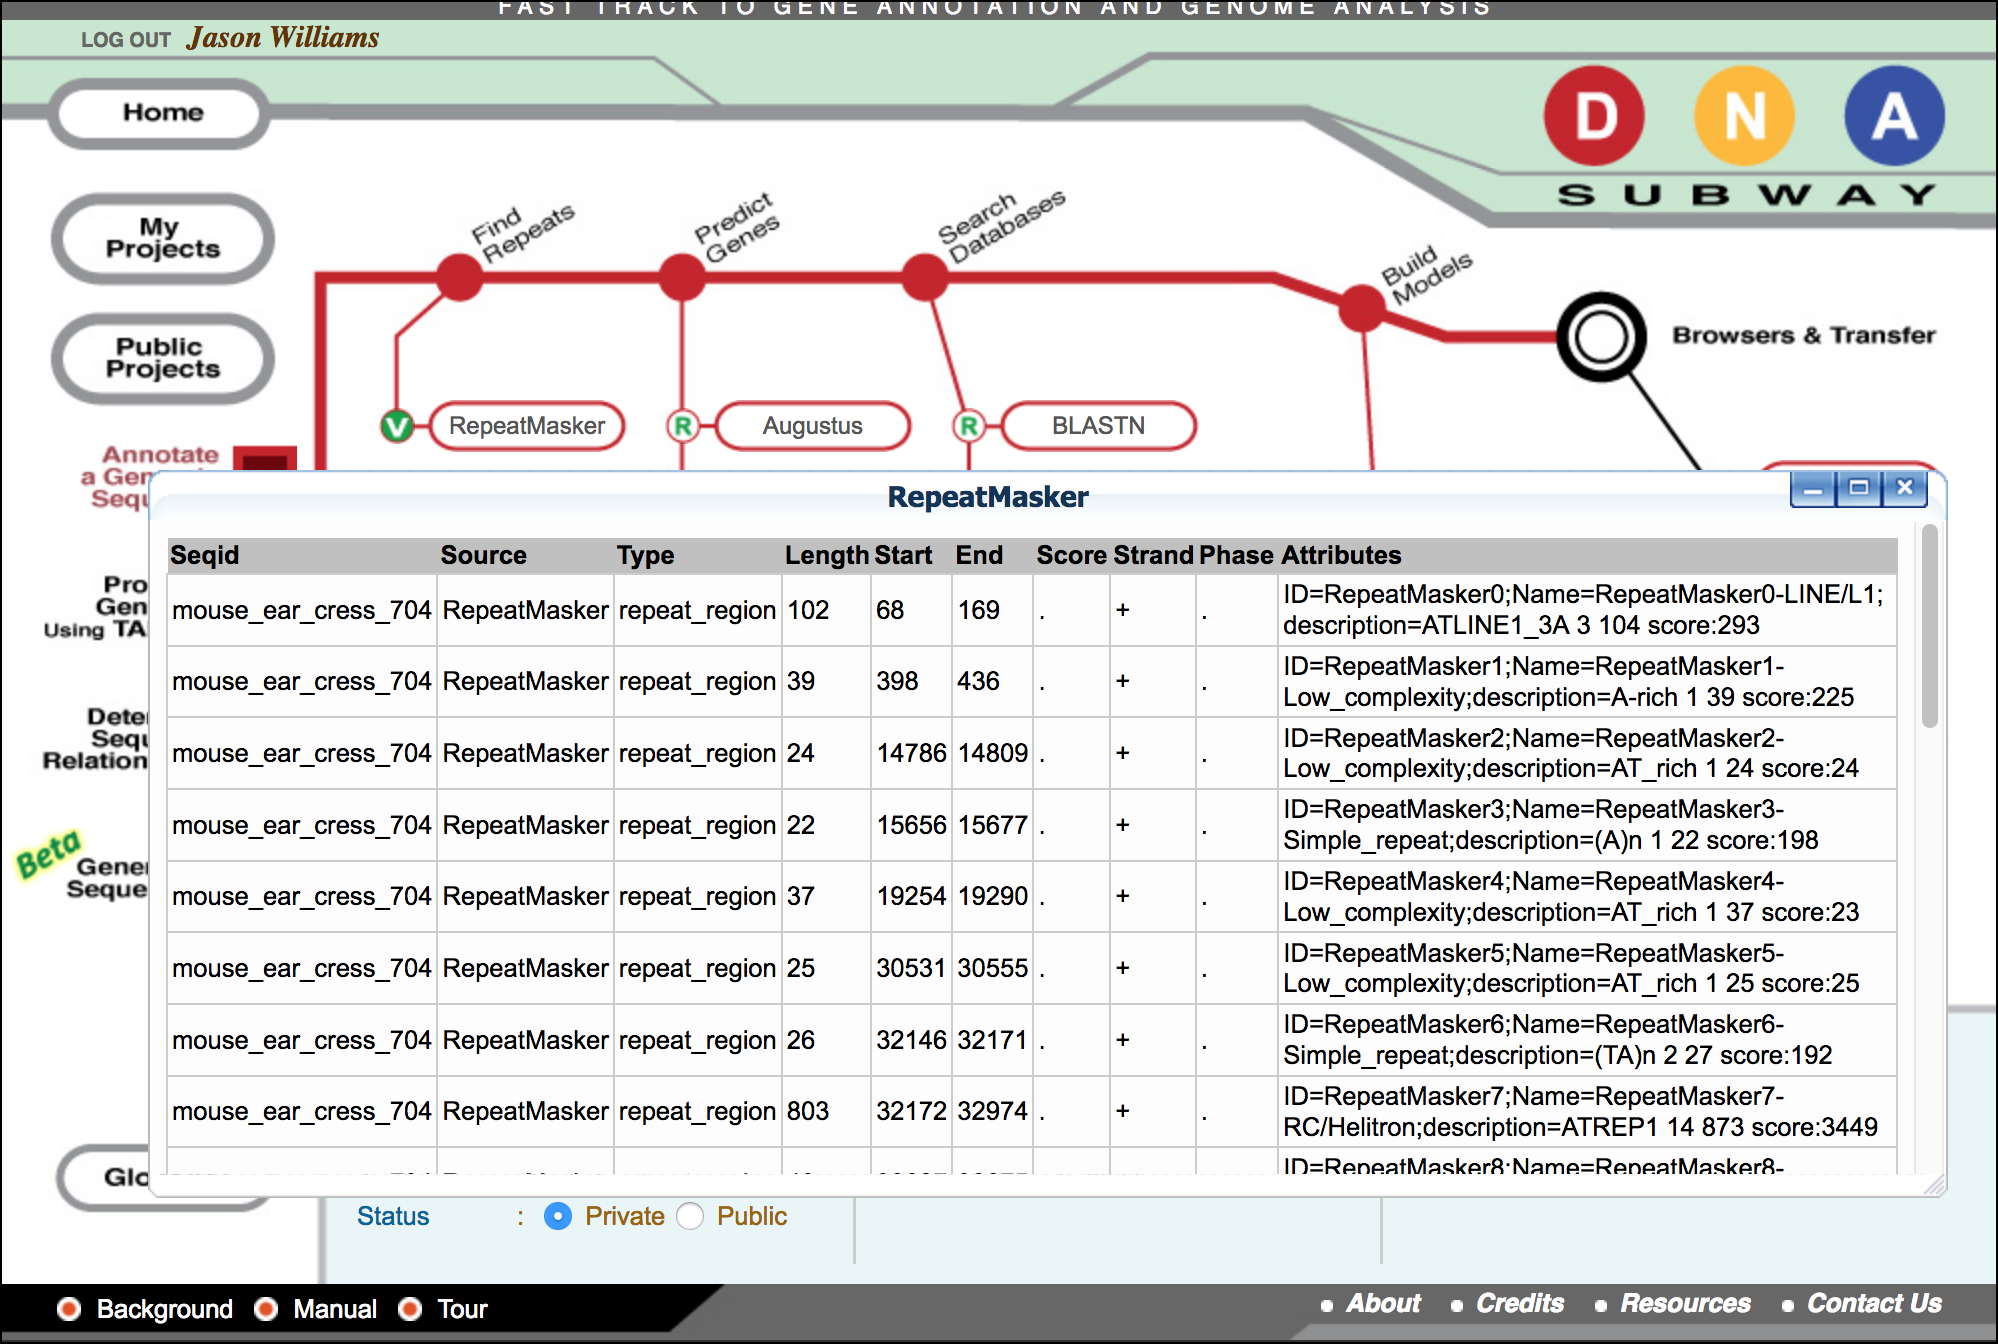
Task: Click the blue A logo circle
Action: point(1894,116)
